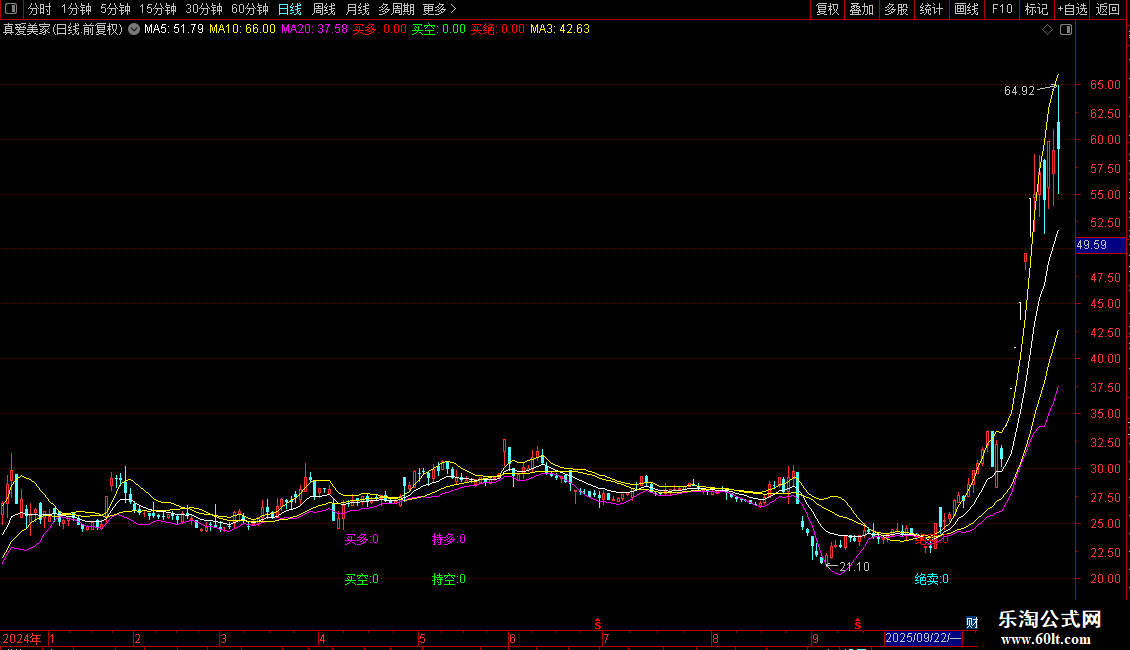Expand the 更多 period options
Screen dimensions: 1130x650
[440, 9]
